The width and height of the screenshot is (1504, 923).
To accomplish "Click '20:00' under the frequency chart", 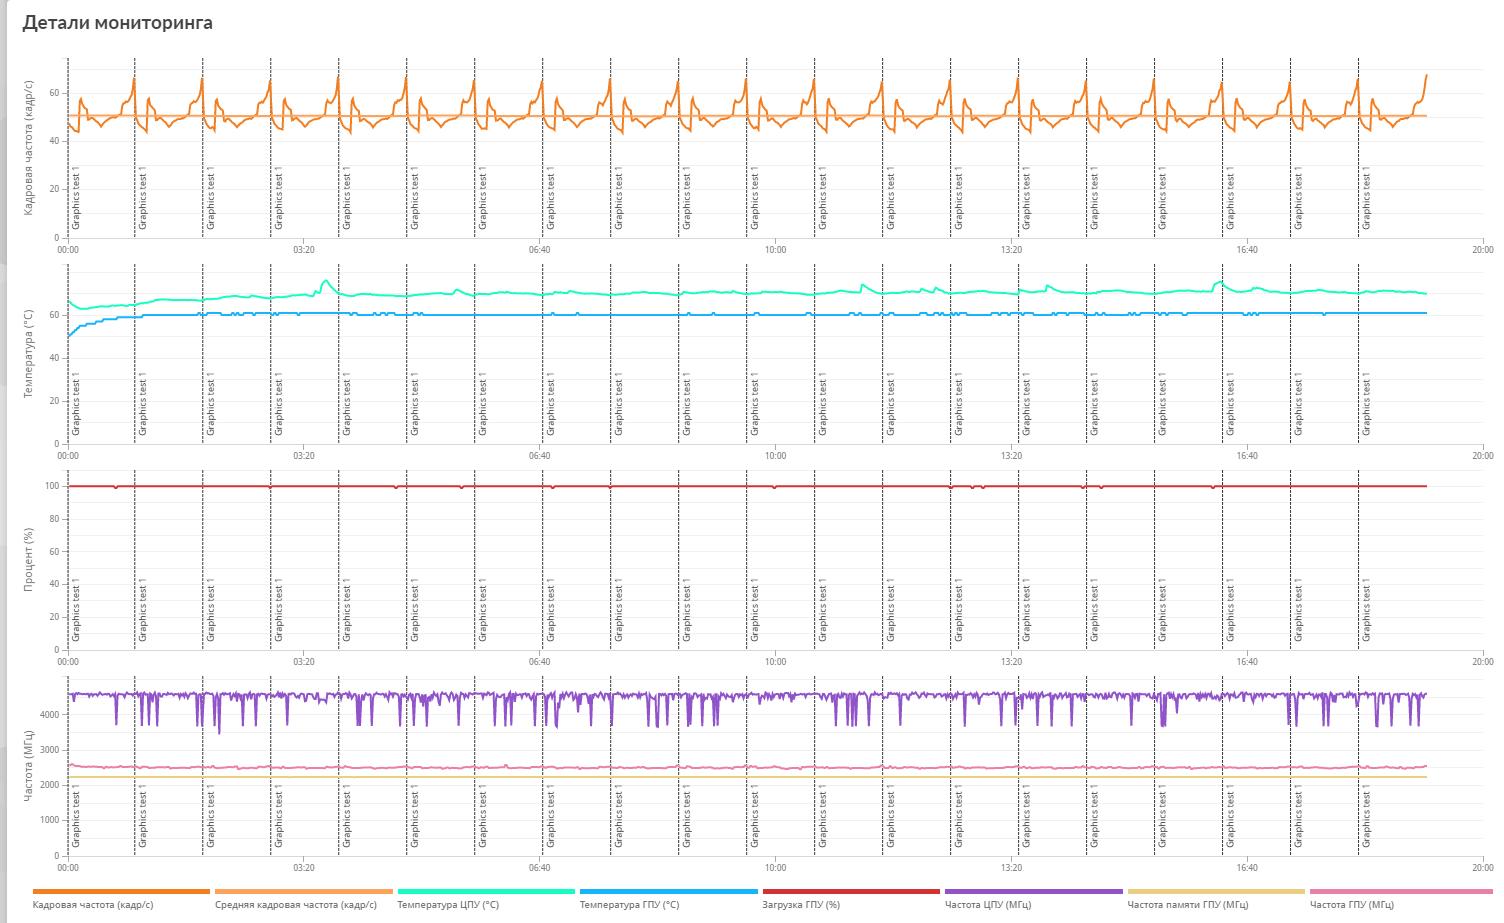I will [x=1482, y=868].
